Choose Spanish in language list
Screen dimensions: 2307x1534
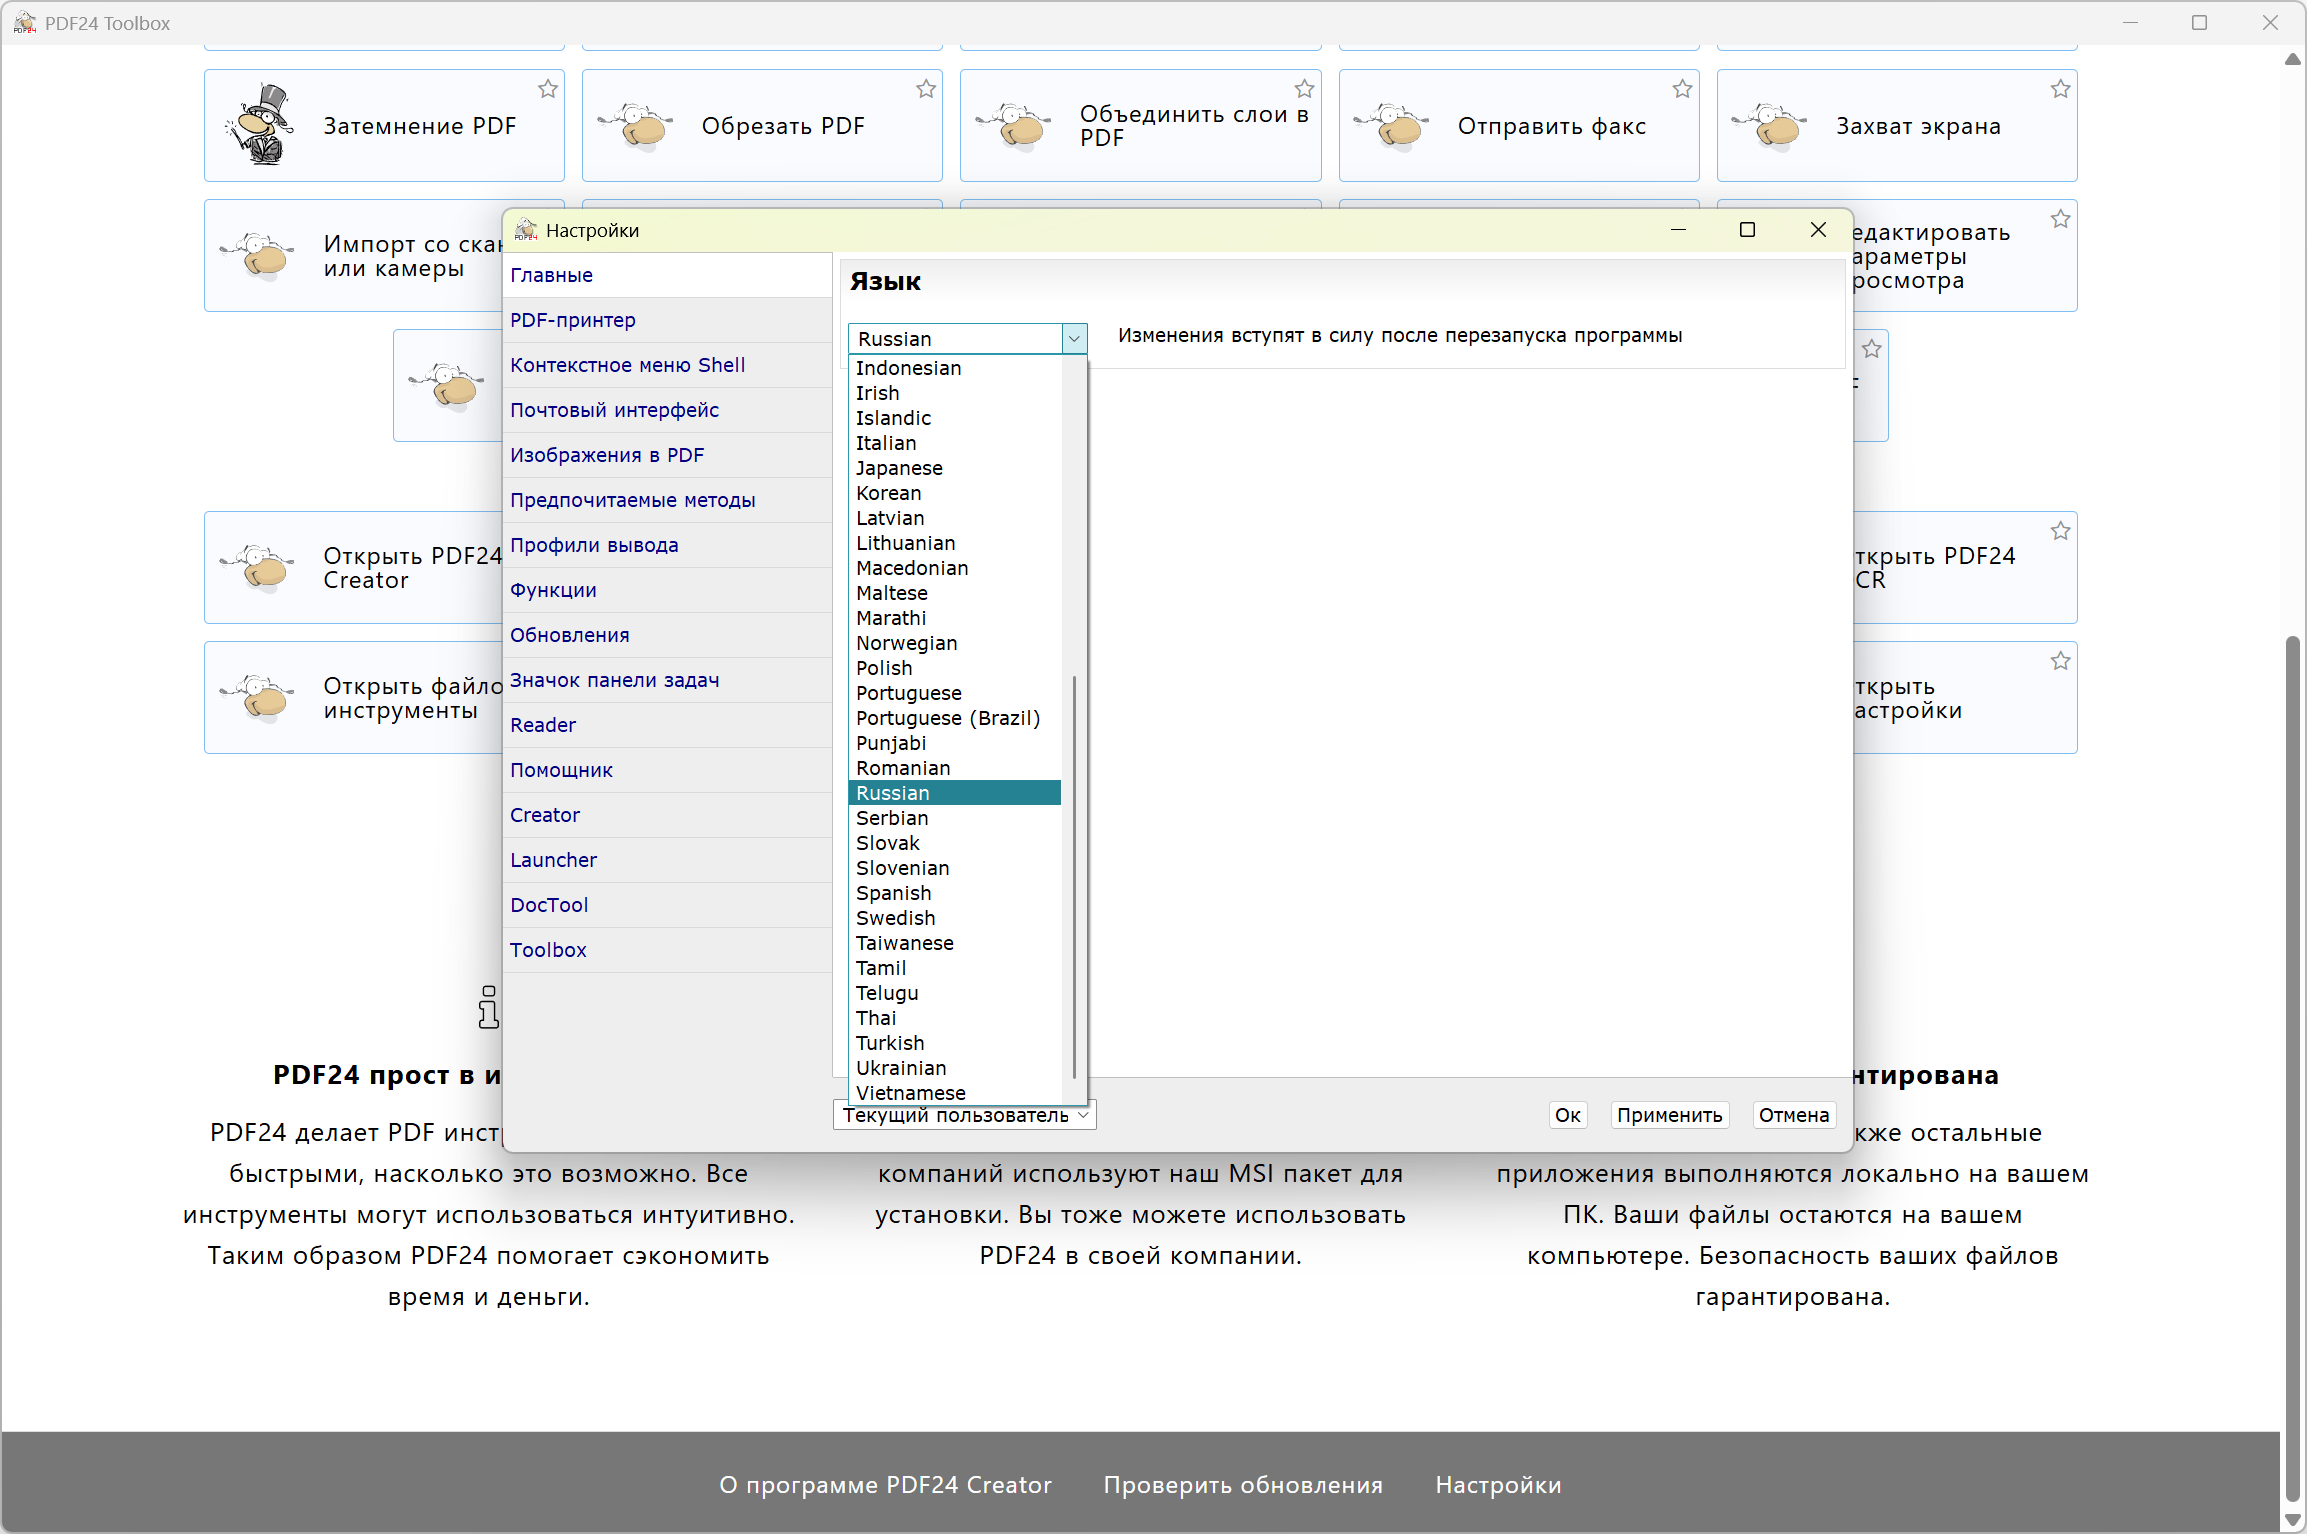[x=955, y=893]
